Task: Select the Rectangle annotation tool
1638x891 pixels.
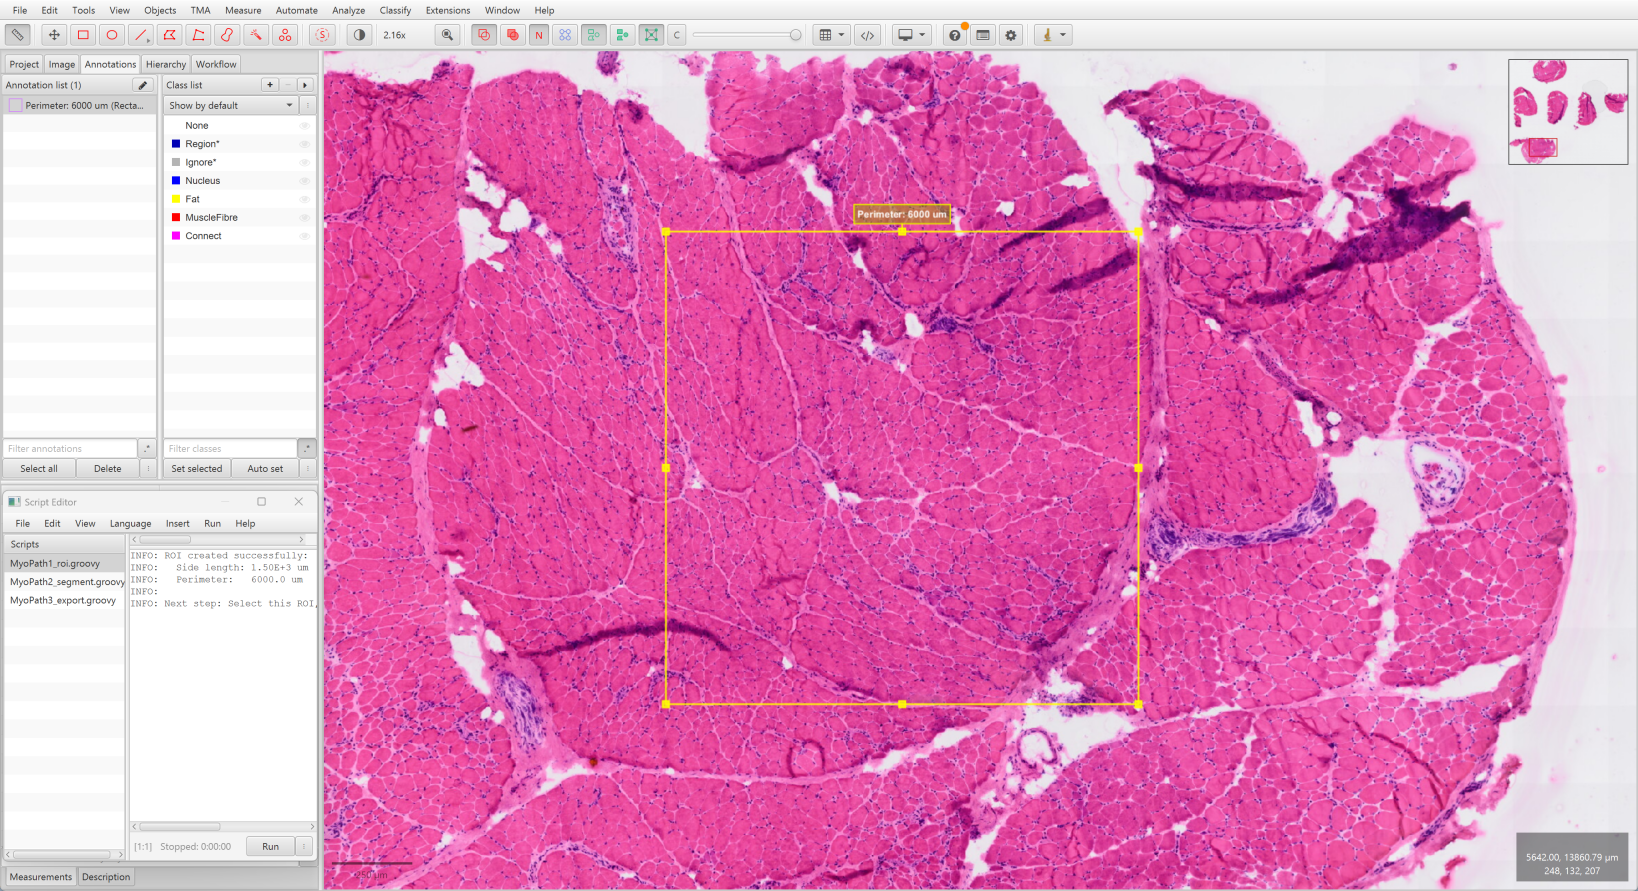Action: (x=83, y=35)
